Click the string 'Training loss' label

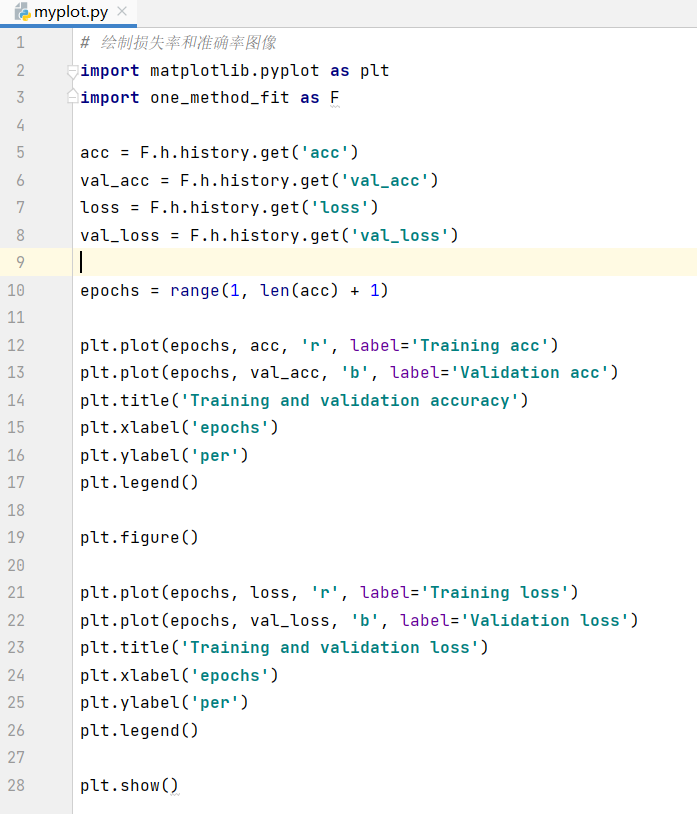(x=495, y=592)
